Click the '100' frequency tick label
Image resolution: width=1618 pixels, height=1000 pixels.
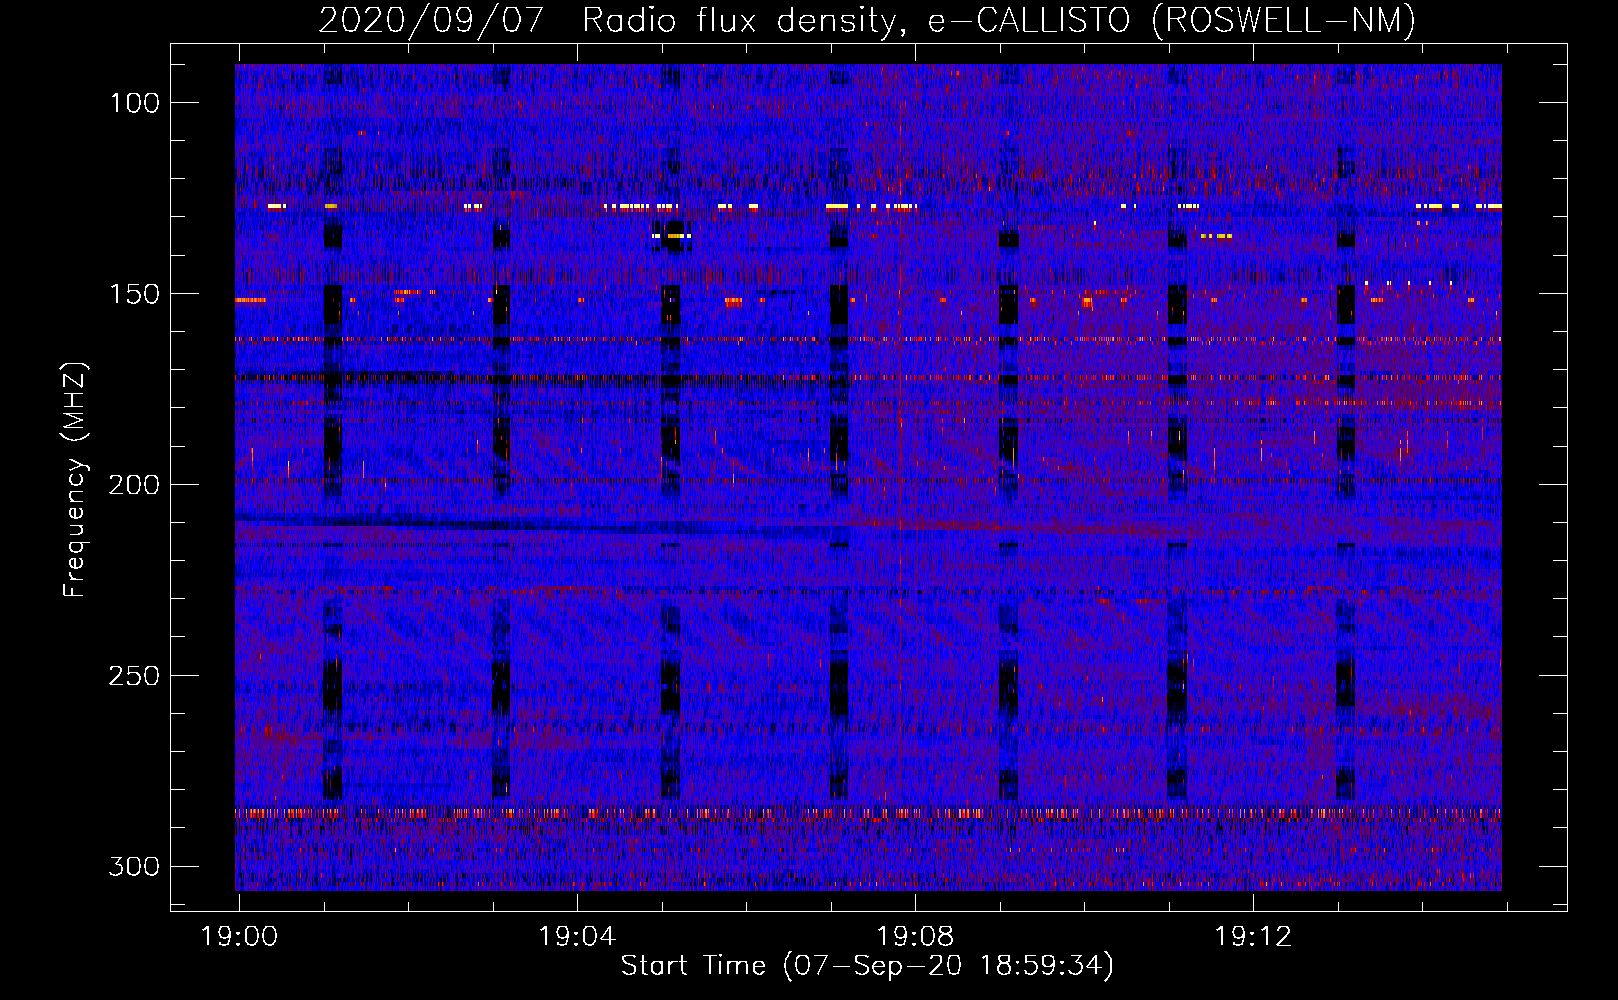point(134,103)
